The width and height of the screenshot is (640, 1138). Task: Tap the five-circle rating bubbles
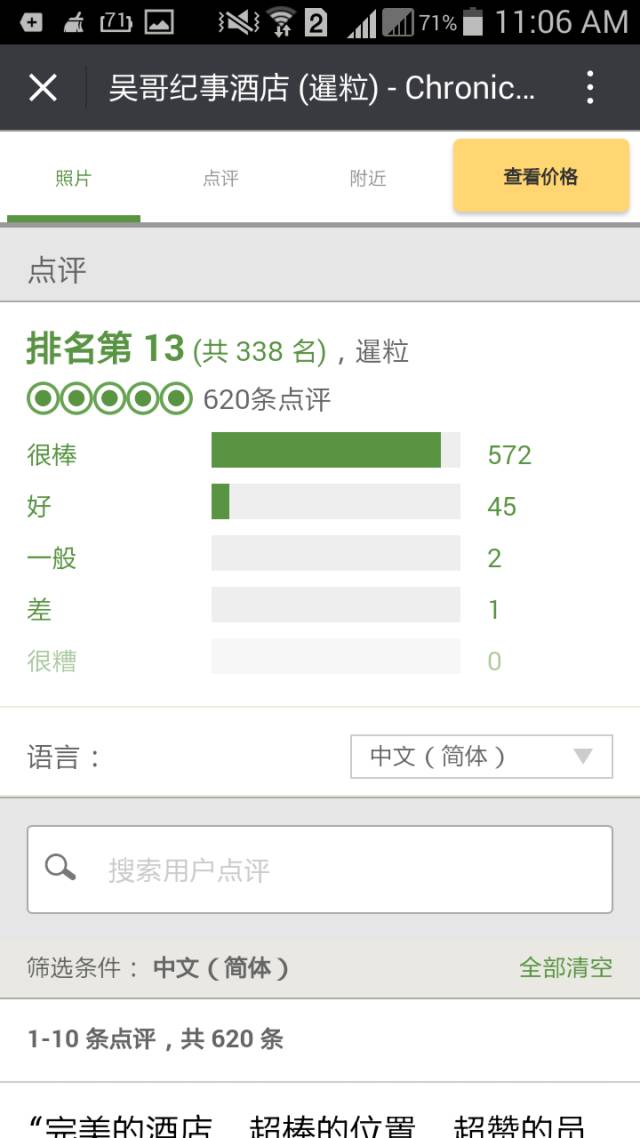pos(109,400)
